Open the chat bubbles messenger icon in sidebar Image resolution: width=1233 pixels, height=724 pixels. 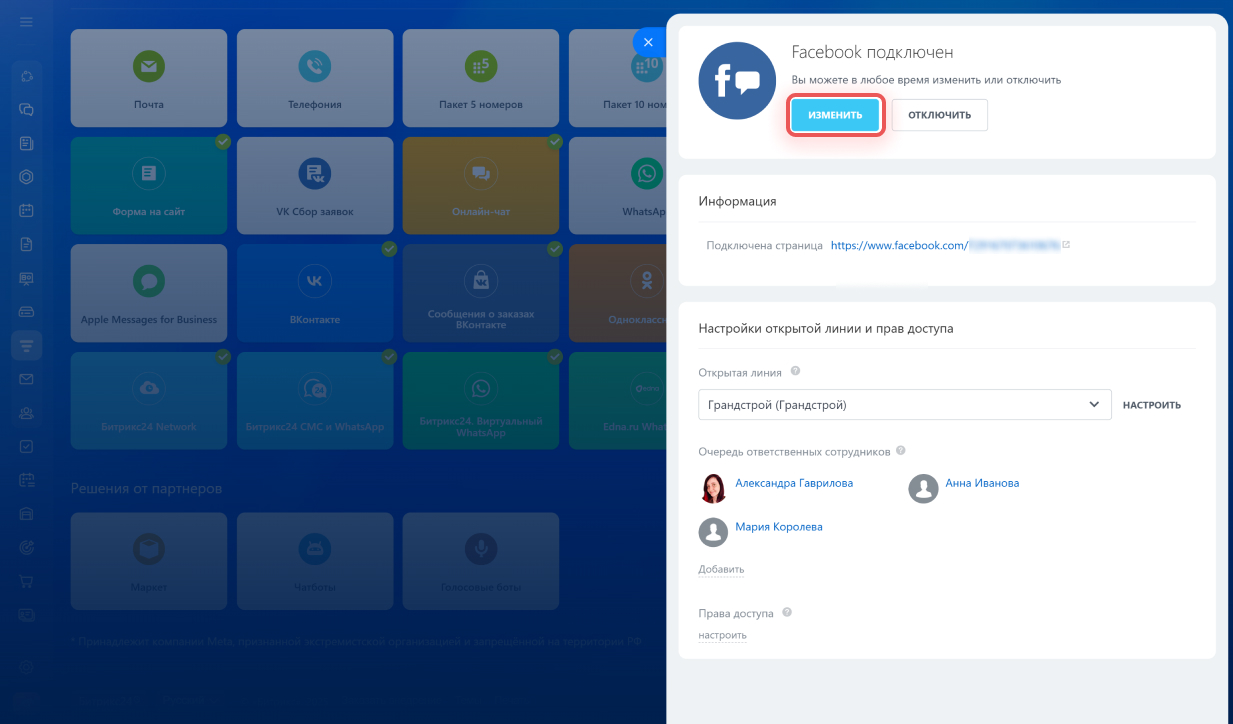[26, 110]
